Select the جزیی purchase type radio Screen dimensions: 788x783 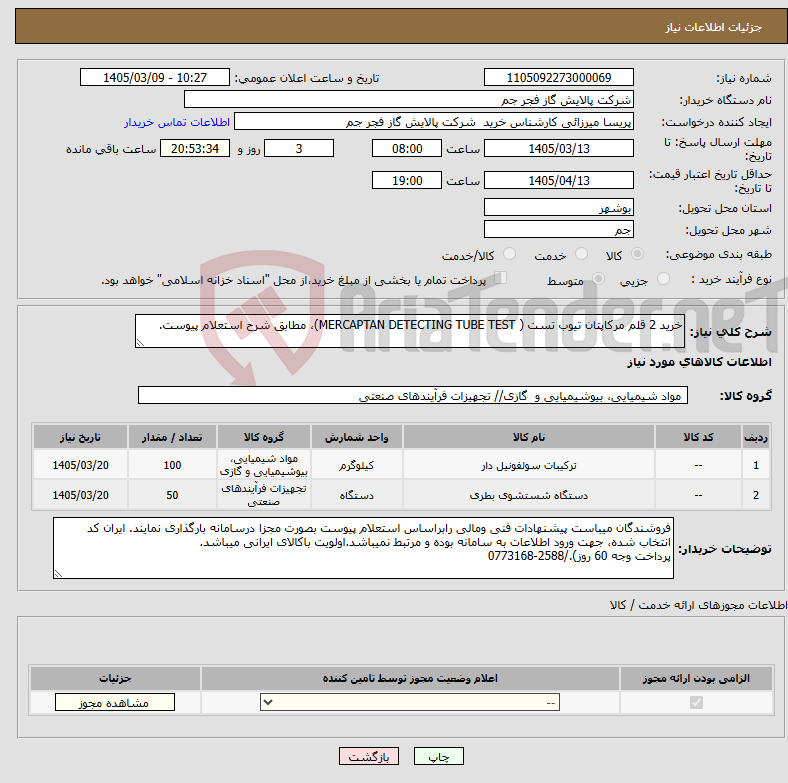click(663, 278)
